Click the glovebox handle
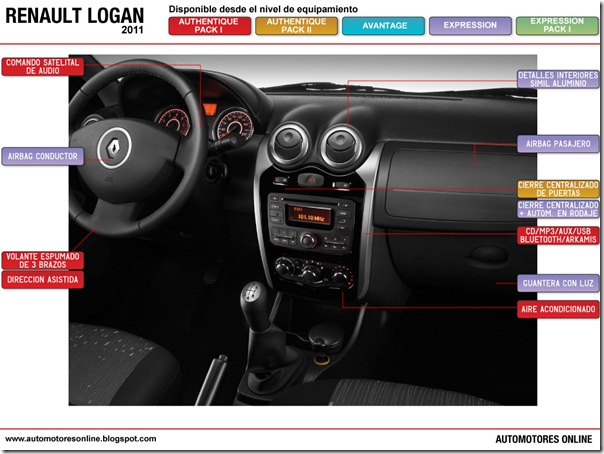Image resolution: width=604 pixels, height=454 pixels. point(488,255)
